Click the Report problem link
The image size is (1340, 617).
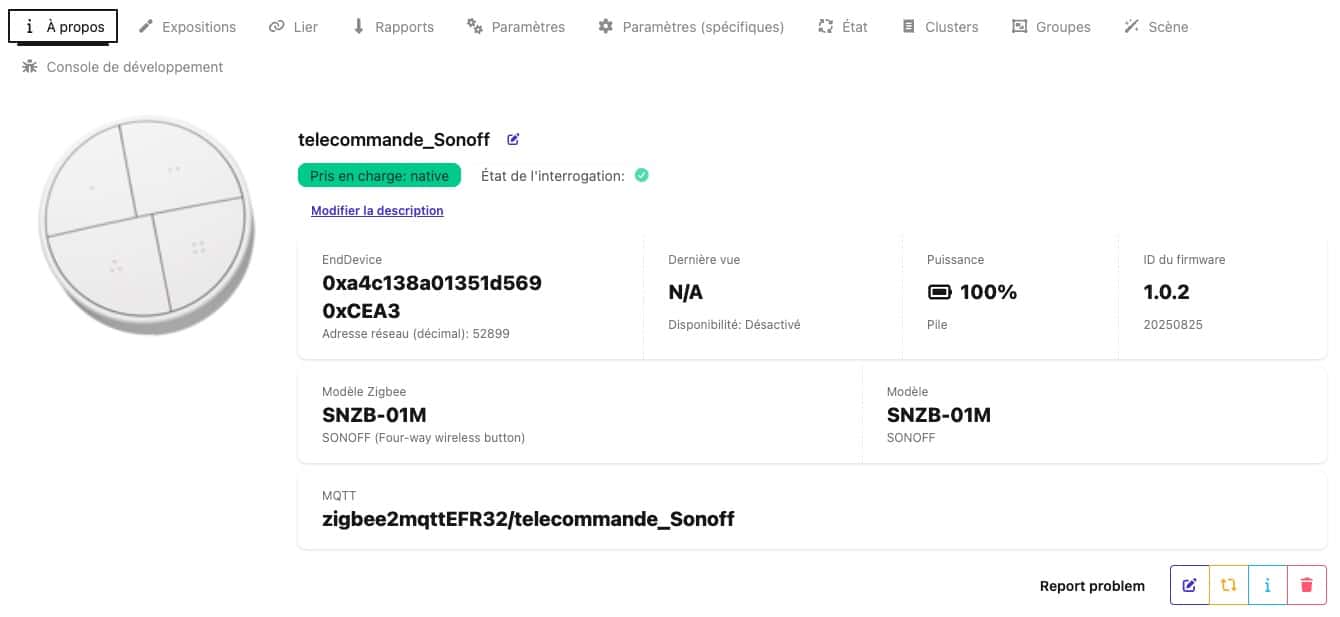pos(1092,586)
